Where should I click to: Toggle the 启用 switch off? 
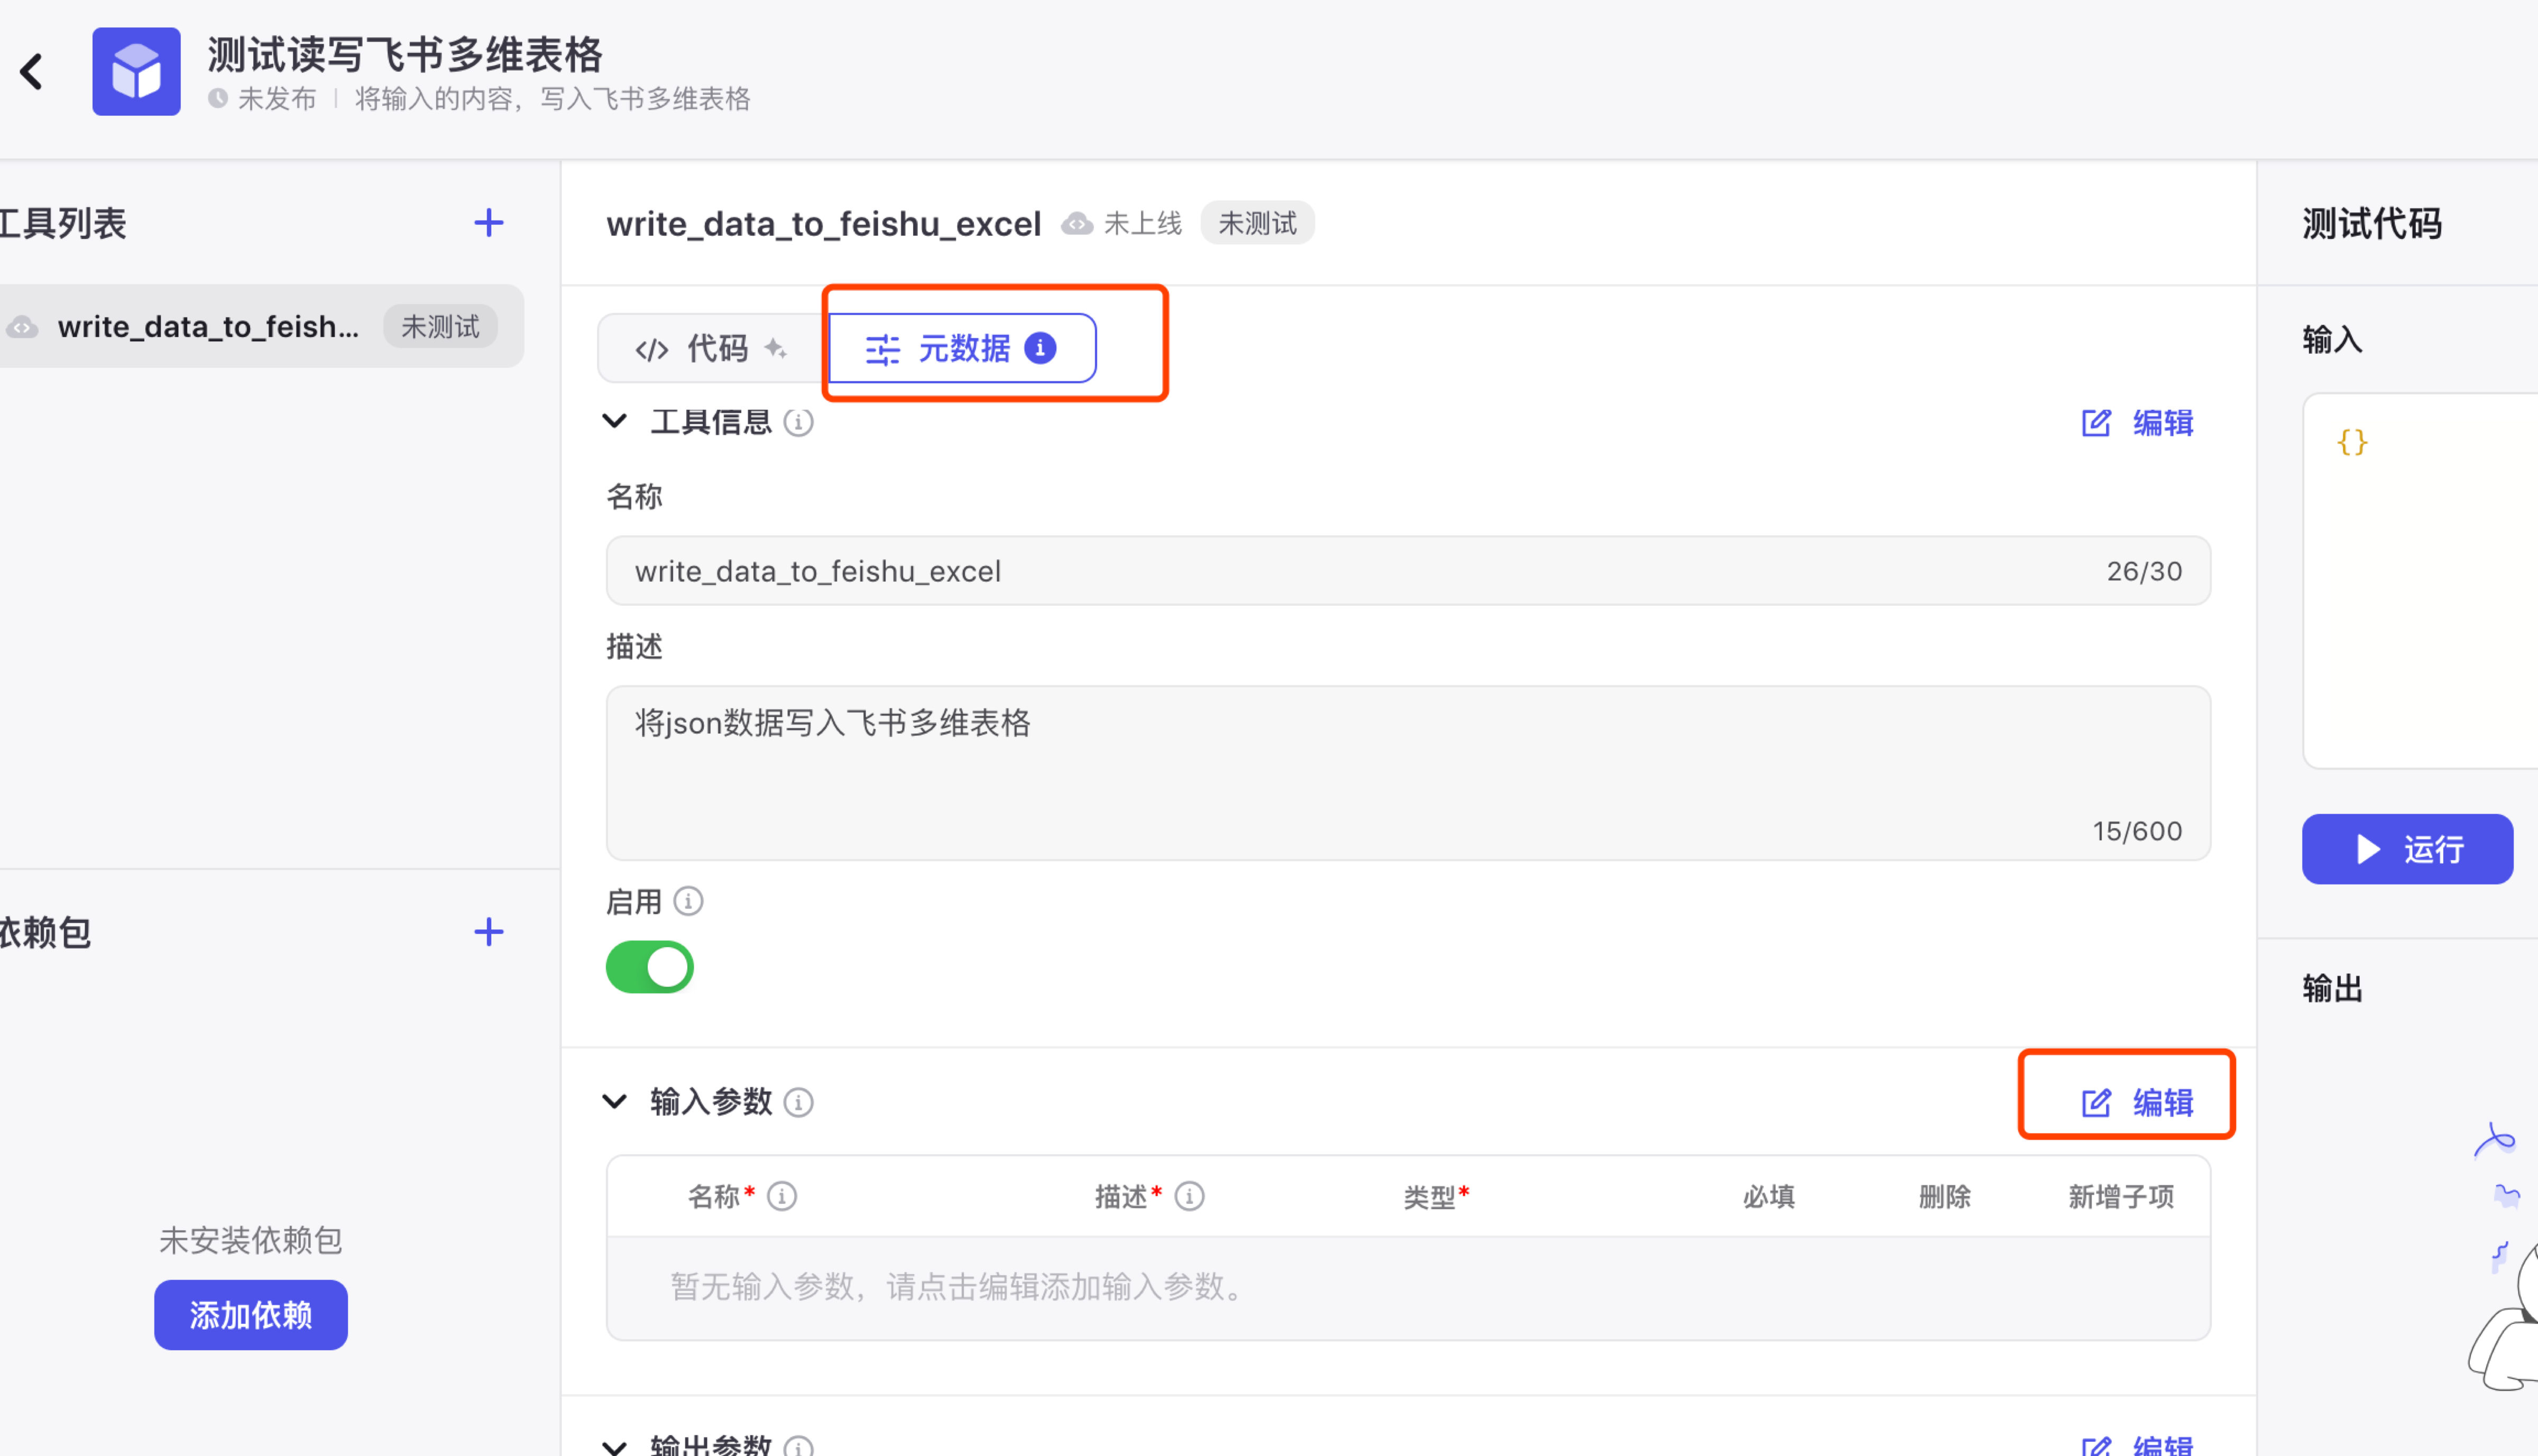(x=650, y=967)
